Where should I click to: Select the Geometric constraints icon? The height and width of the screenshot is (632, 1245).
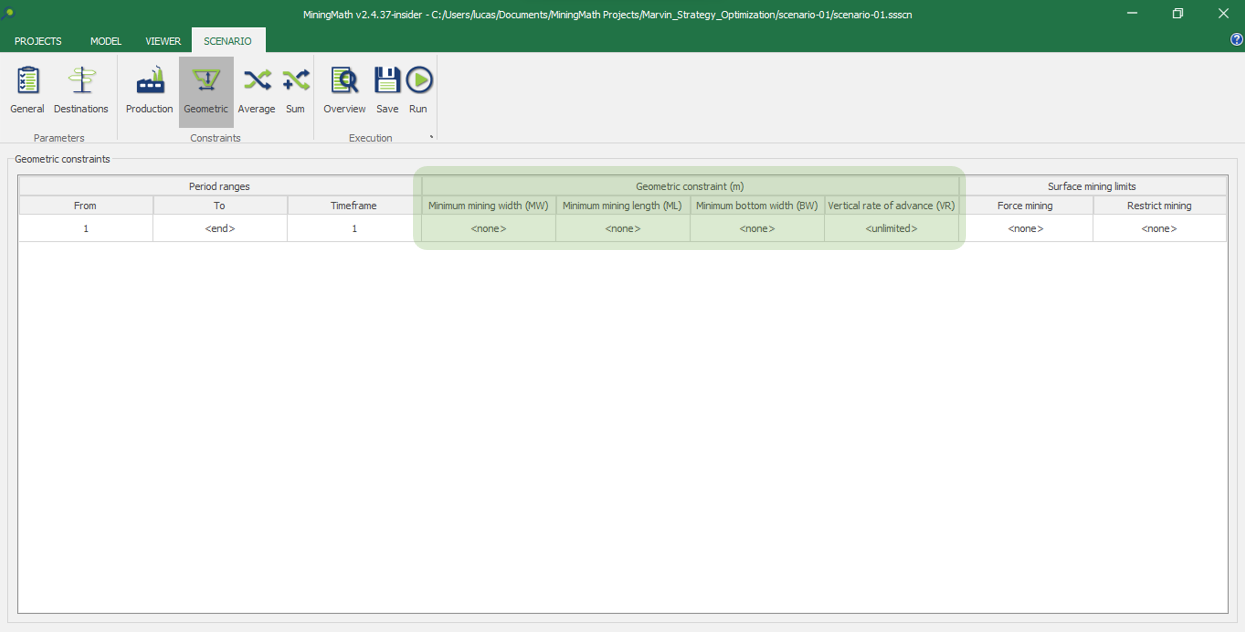(206, 90)
